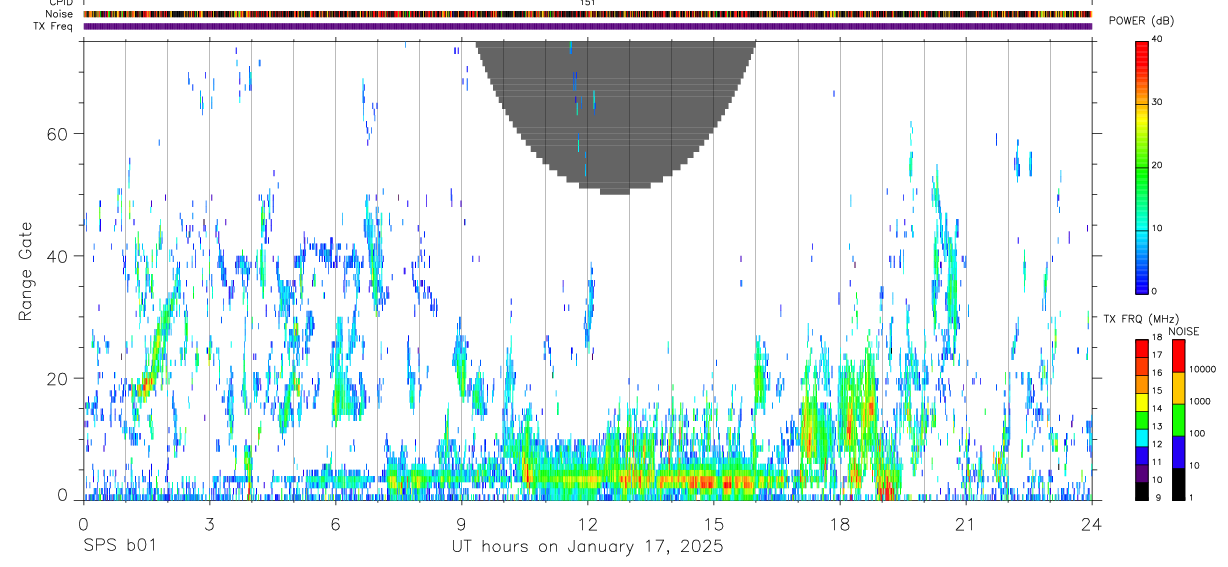Click the 12 tick on the UT hours axis
This screenshot has height=567, width=1228.
pyautogui.click(x=587, y=523)
